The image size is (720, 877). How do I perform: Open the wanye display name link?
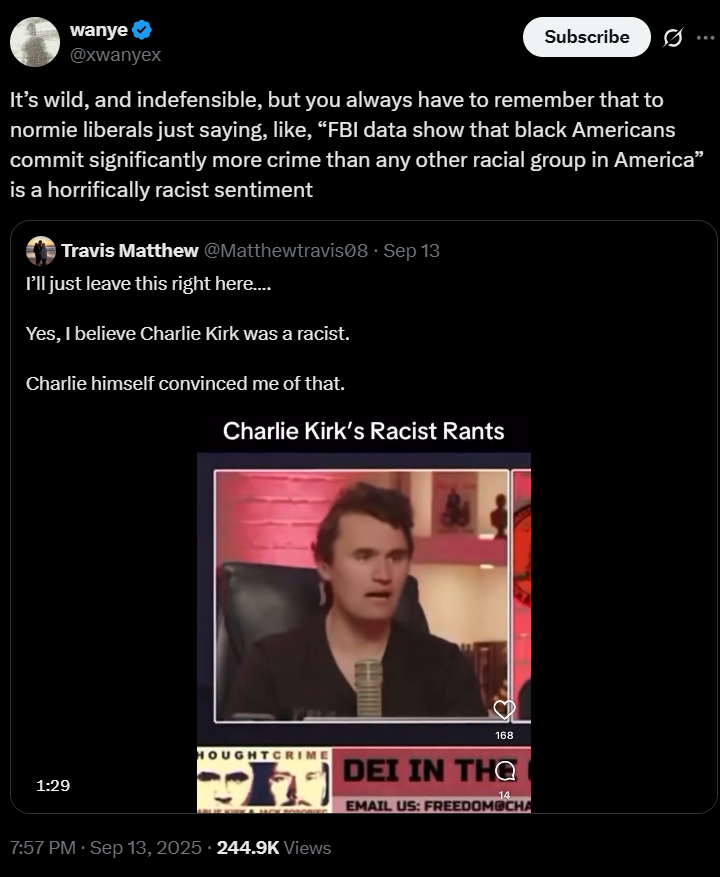(97, 32)
